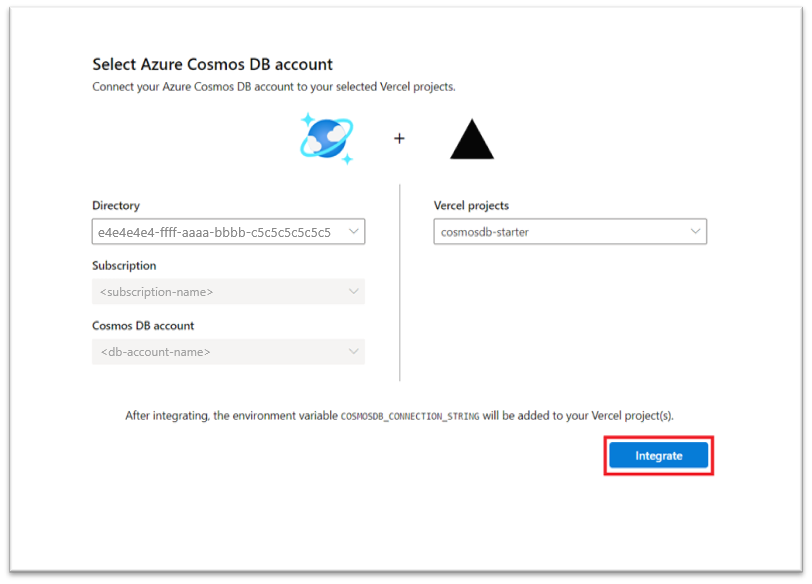Click the 'Subscription' field label
Screen dimensions: 812x584
click(x=124, y=265)
